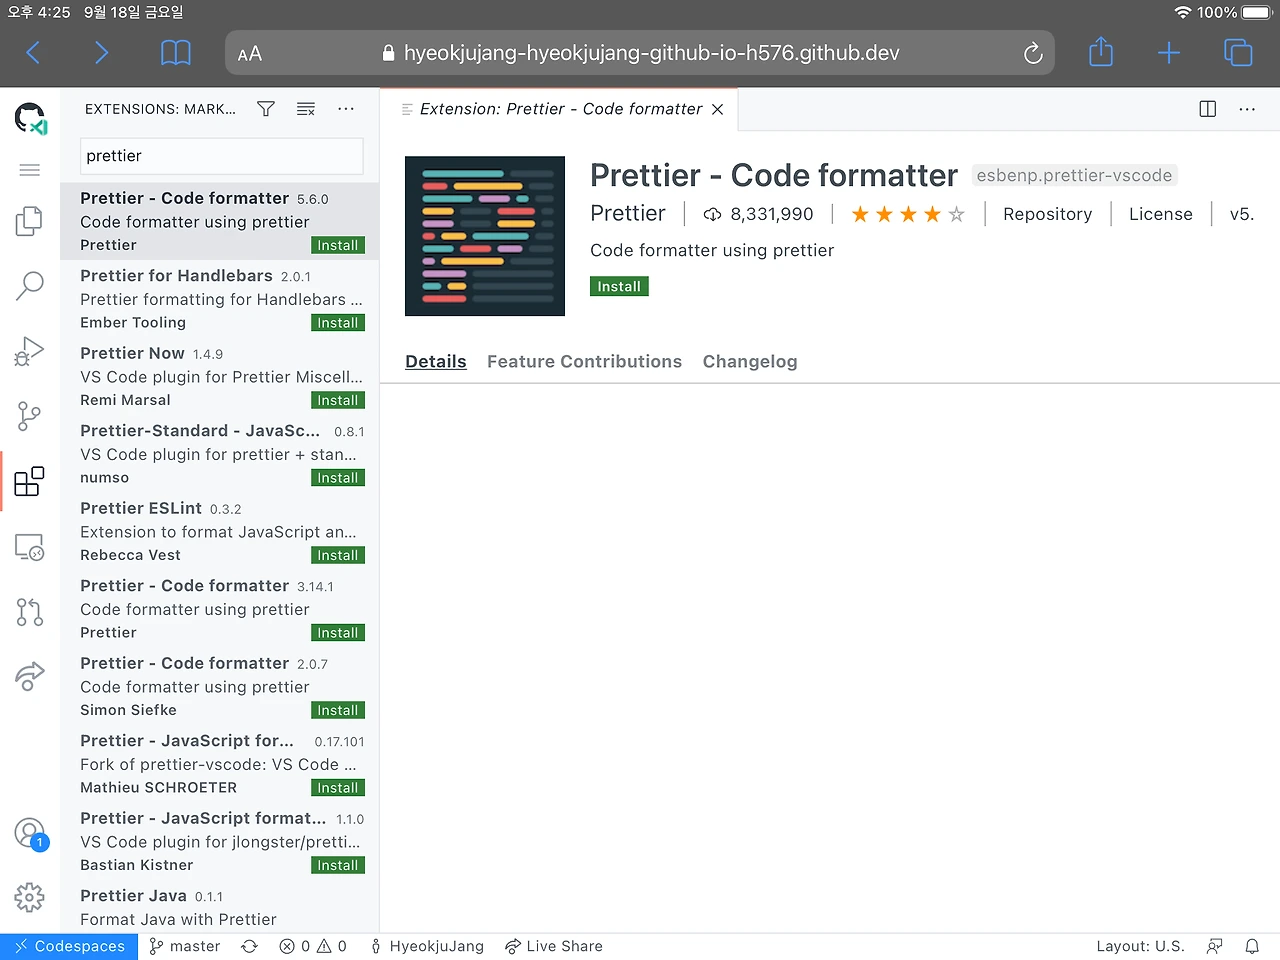
Task: Open the Extensions view
Action: pyautogui.click(x=30, y=481)
